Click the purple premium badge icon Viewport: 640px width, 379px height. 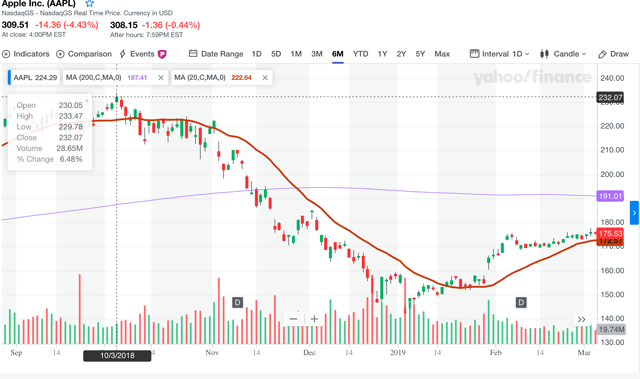162,54
